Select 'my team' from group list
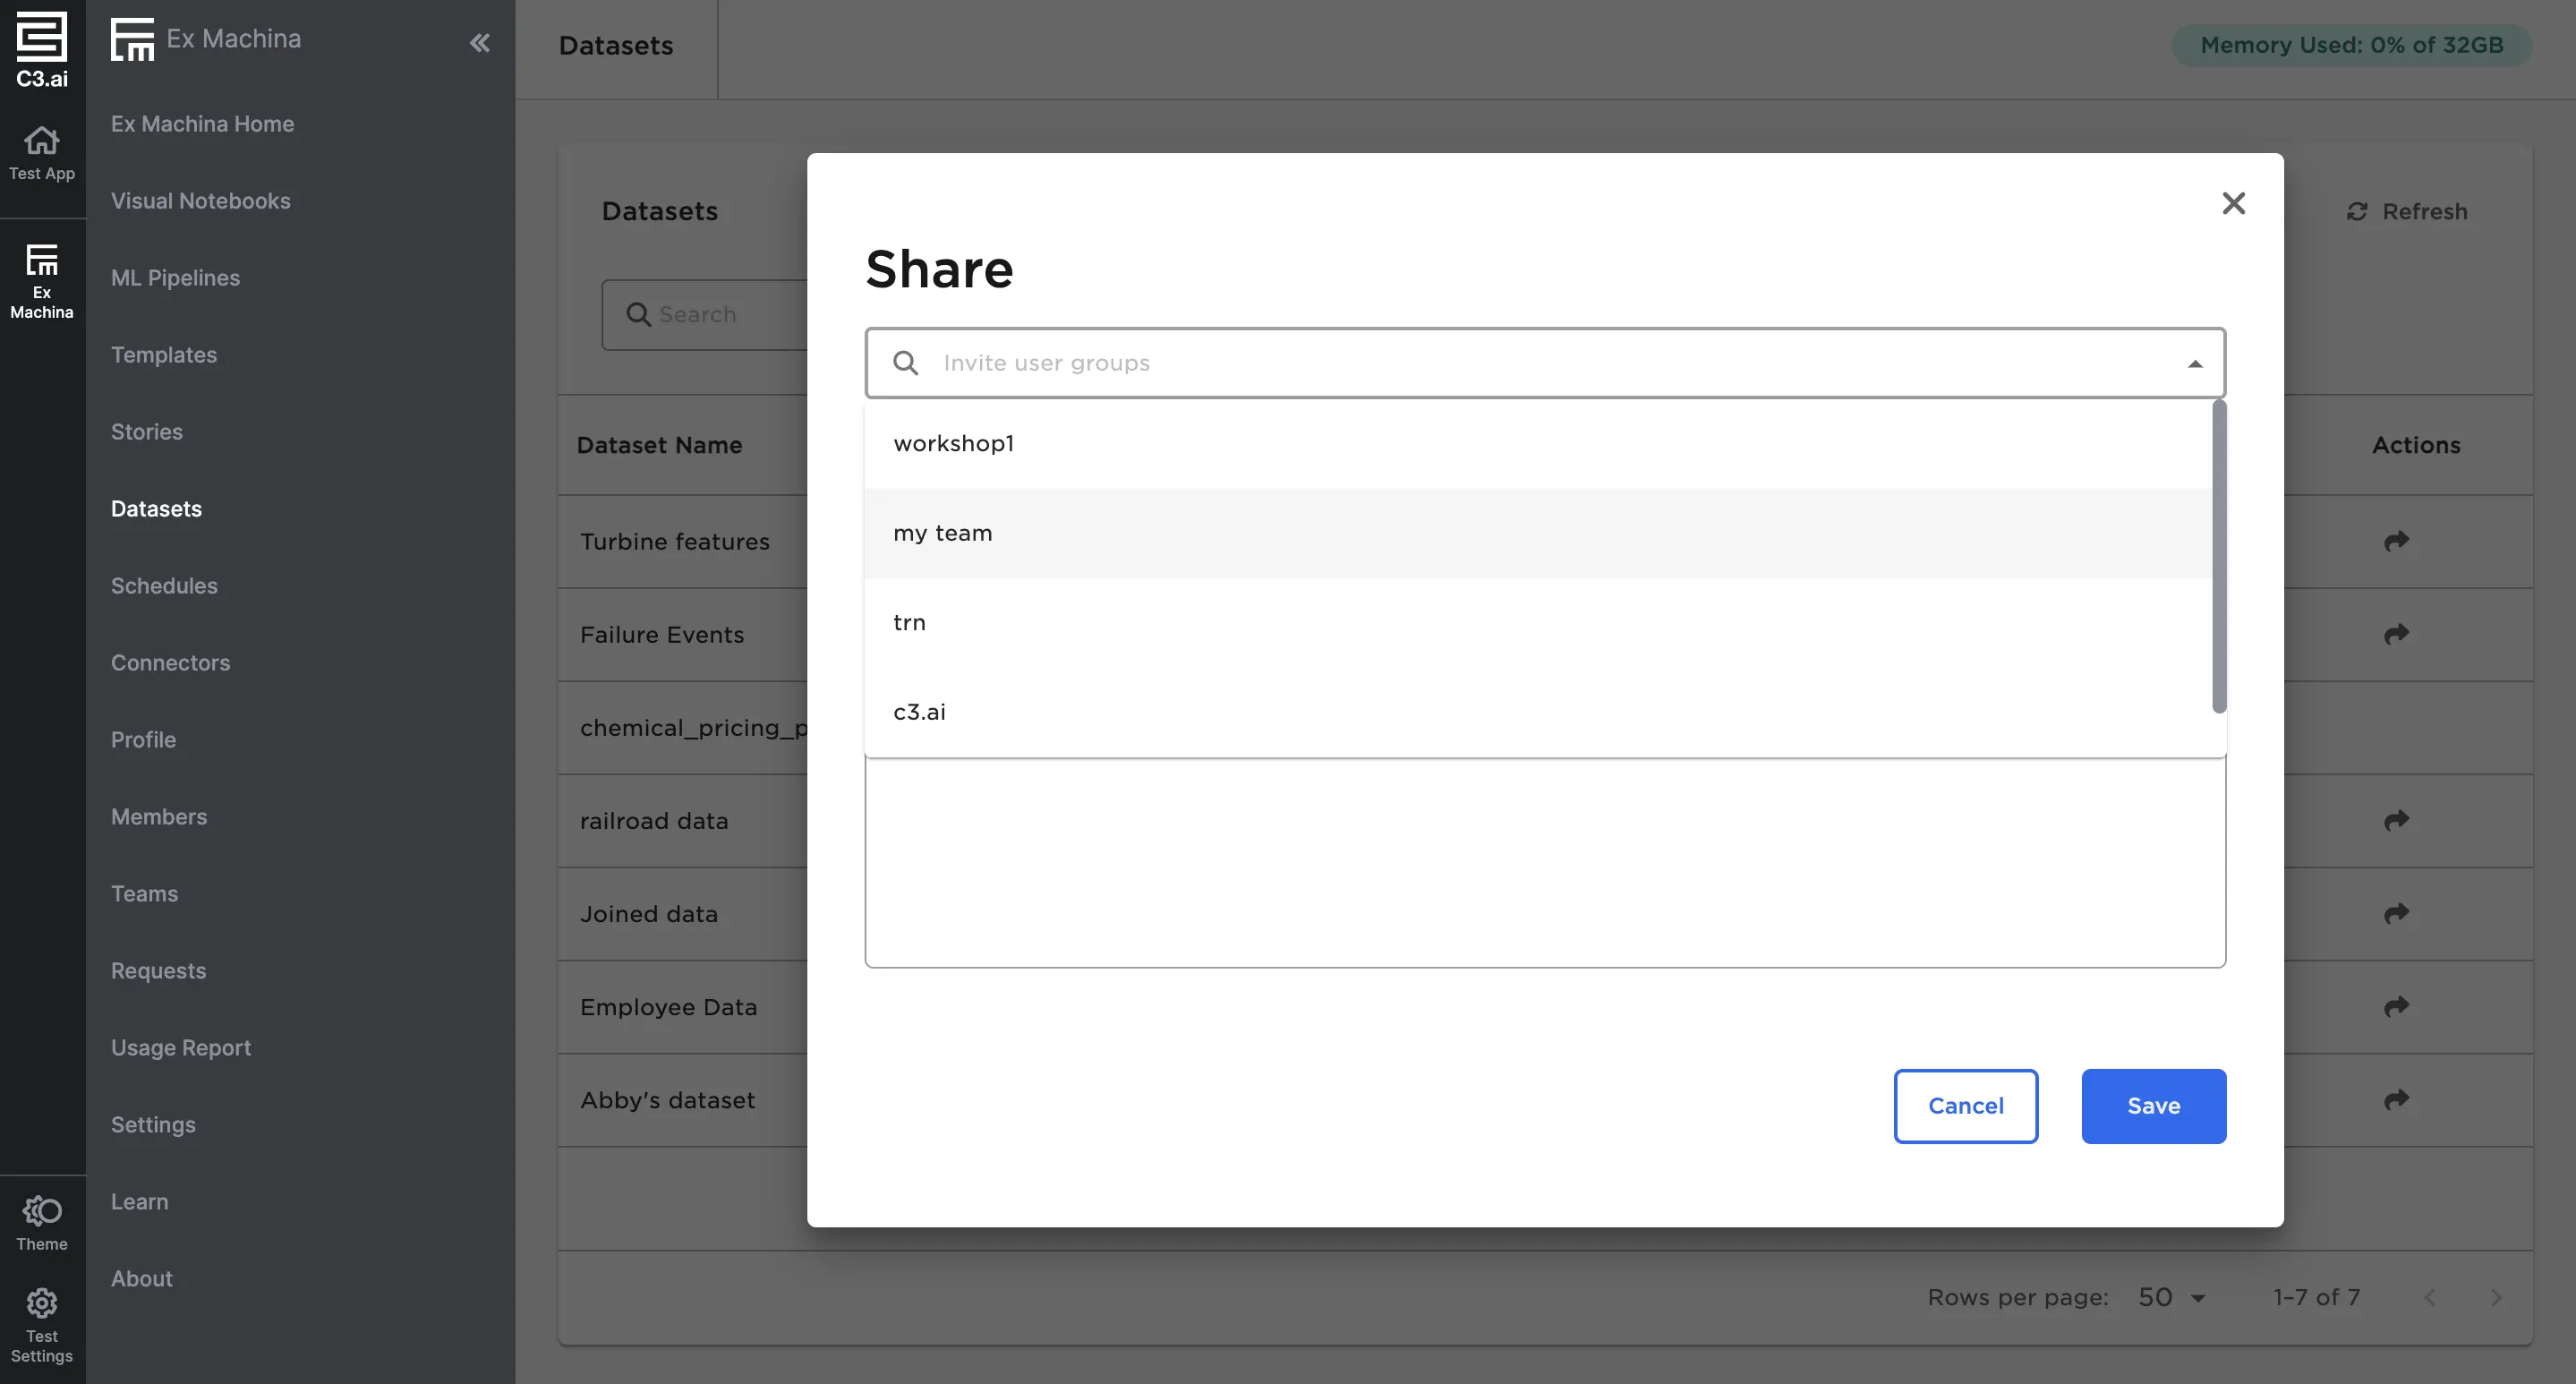The image size is (2576, 1384). [x=943, y=533]
